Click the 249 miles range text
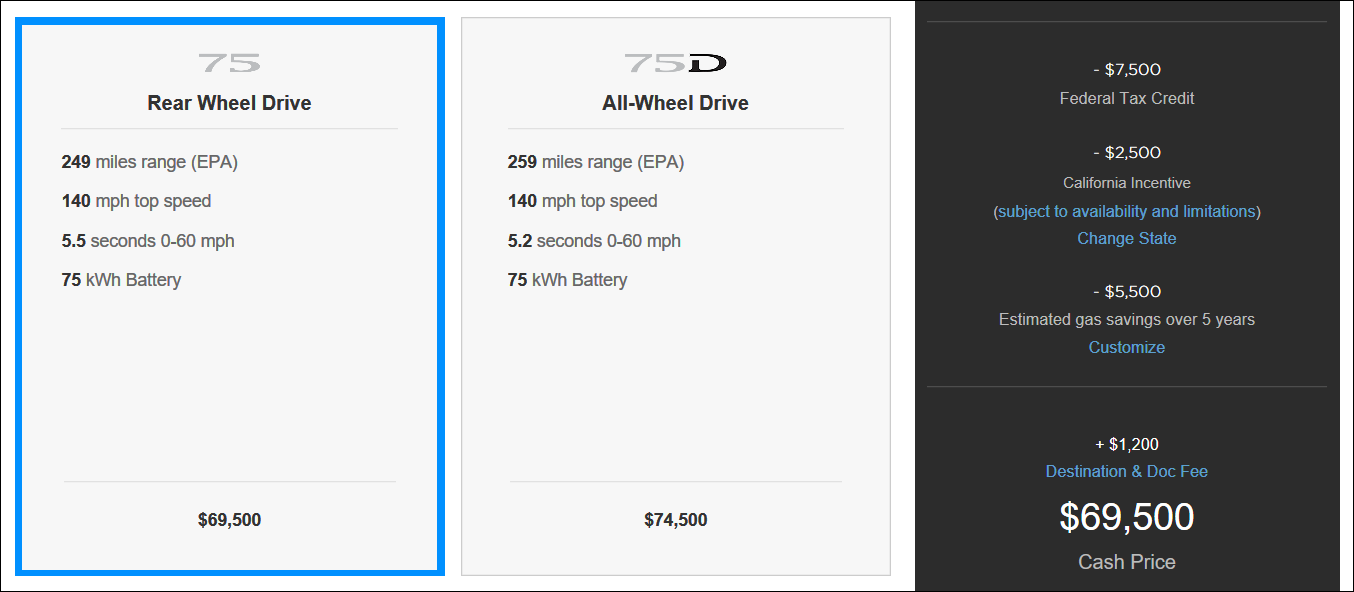 150,162
